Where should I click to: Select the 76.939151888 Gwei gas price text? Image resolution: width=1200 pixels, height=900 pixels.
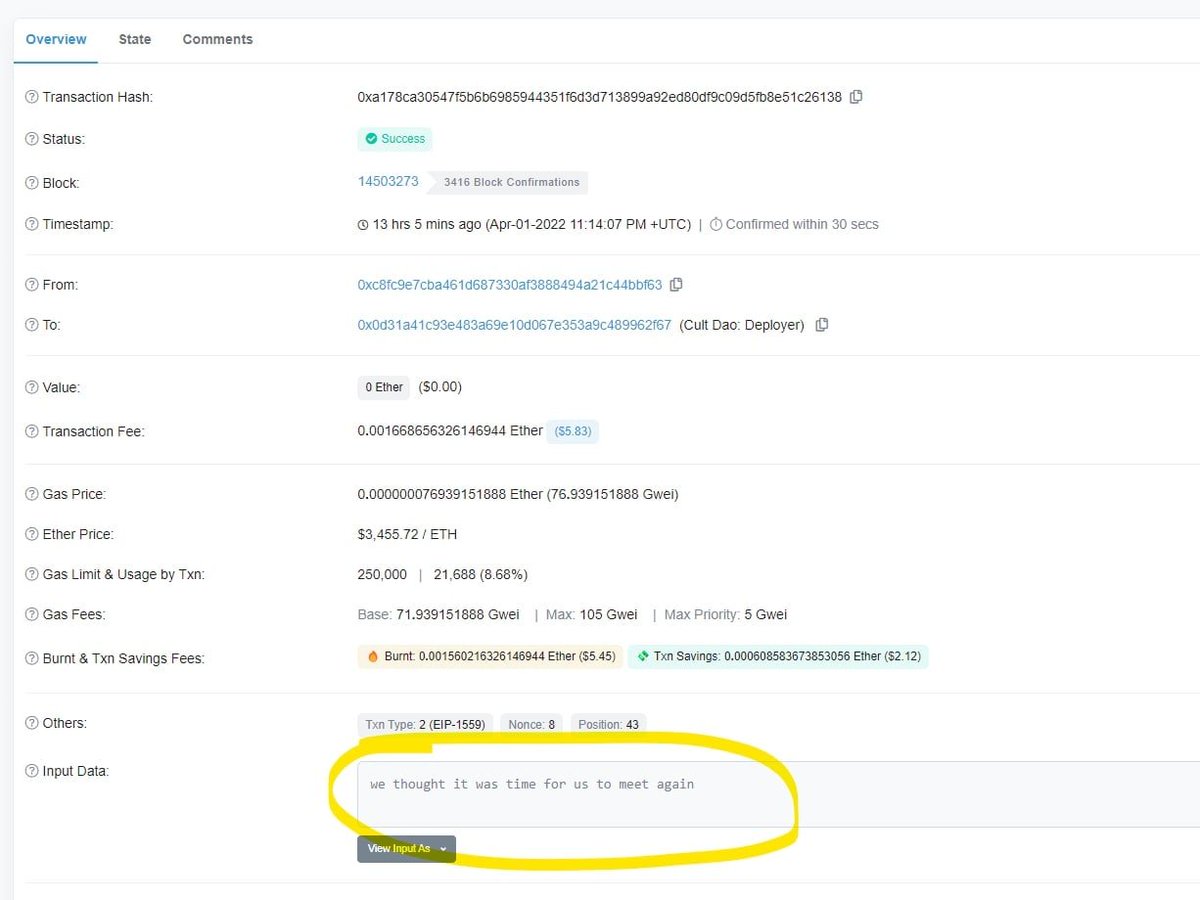(612, 494)
